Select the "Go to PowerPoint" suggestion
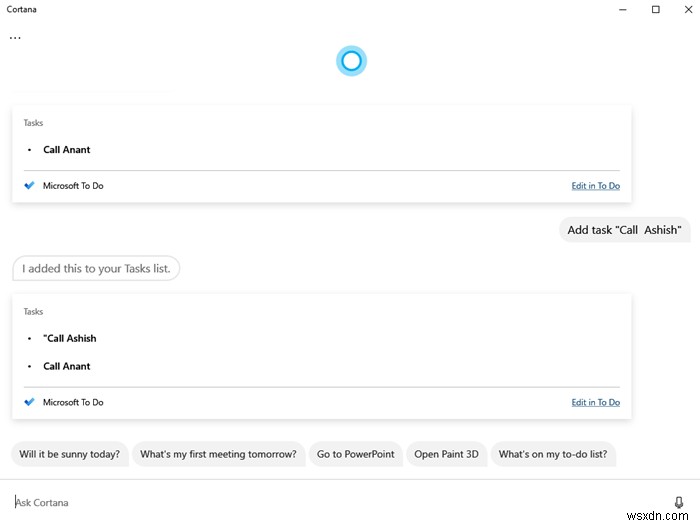 click(x=355, y=454)
